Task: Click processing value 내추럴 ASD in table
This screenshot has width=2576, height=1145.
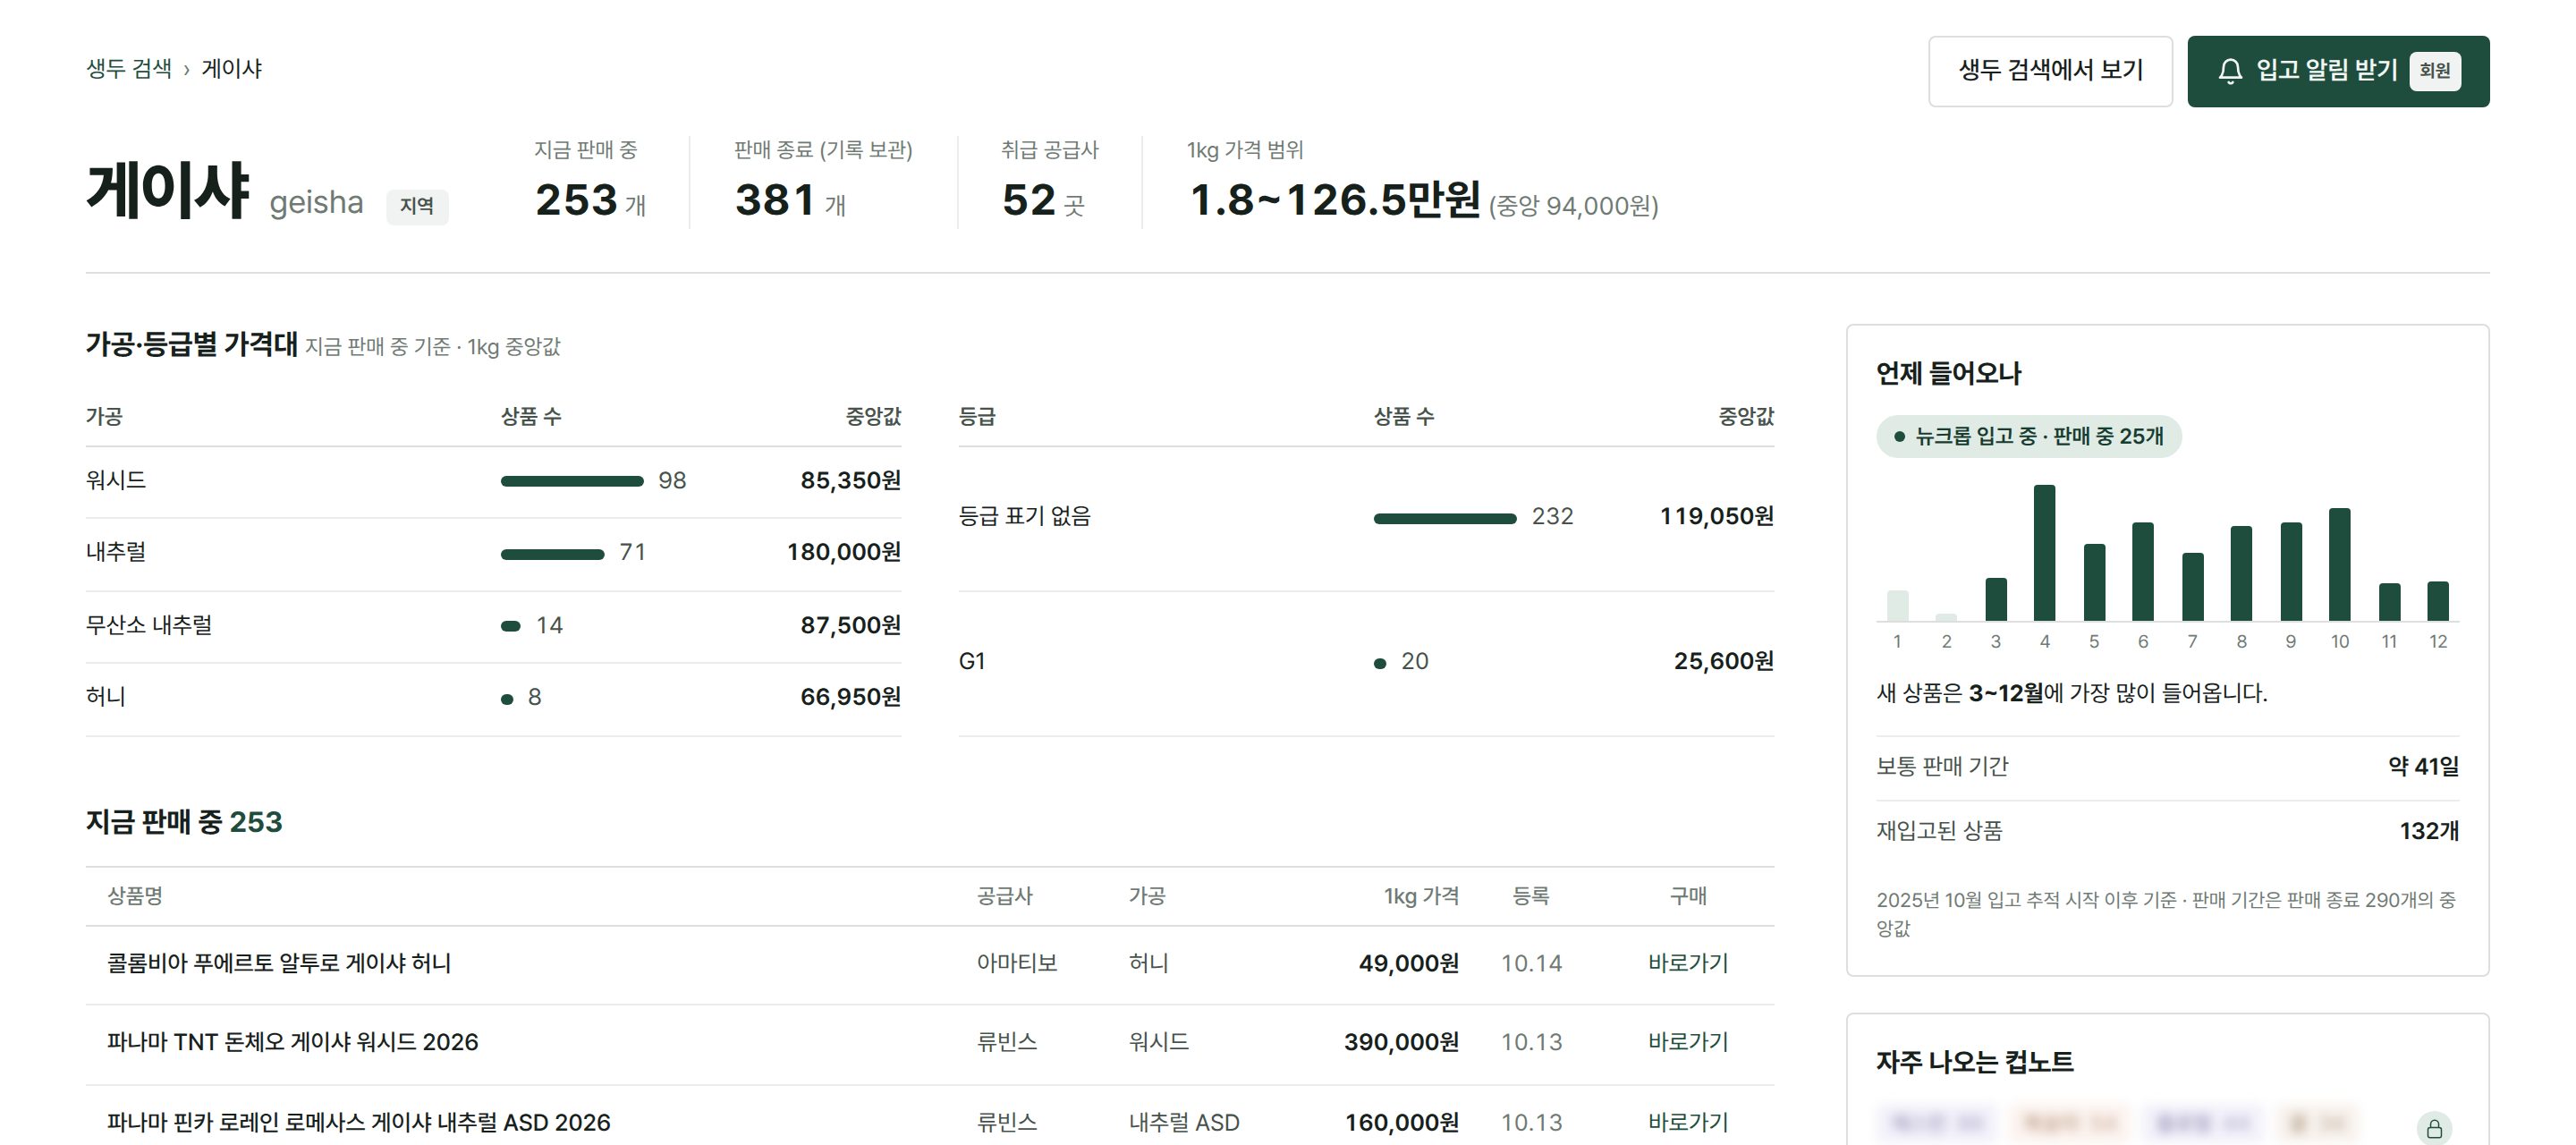Action: point(1184,1122)
